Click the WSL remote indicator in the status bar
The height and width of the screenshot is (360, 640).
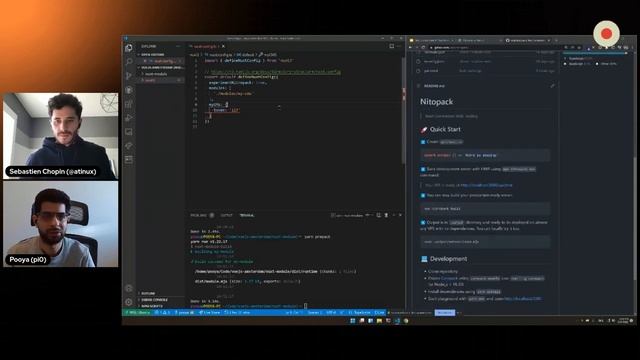point(138,313)
